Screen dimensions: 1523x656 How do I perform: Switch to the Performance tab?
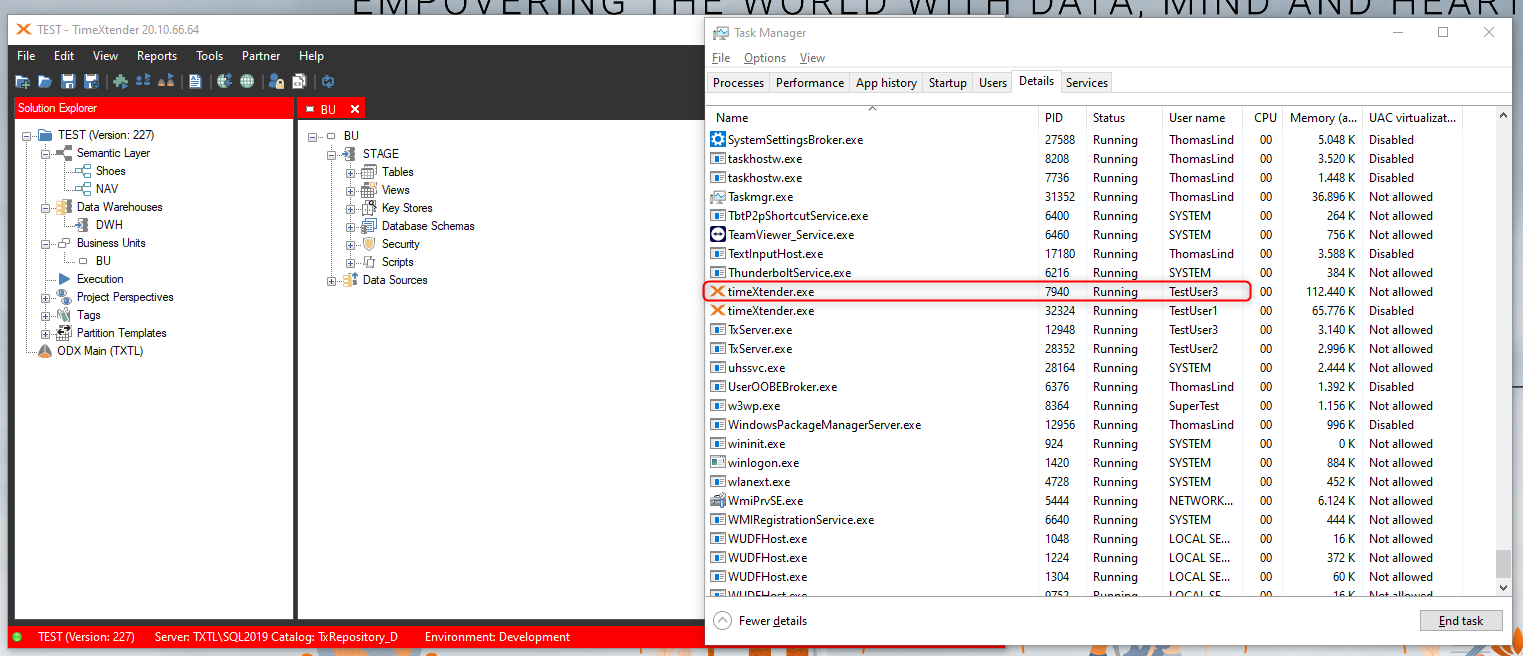(810, 83)
